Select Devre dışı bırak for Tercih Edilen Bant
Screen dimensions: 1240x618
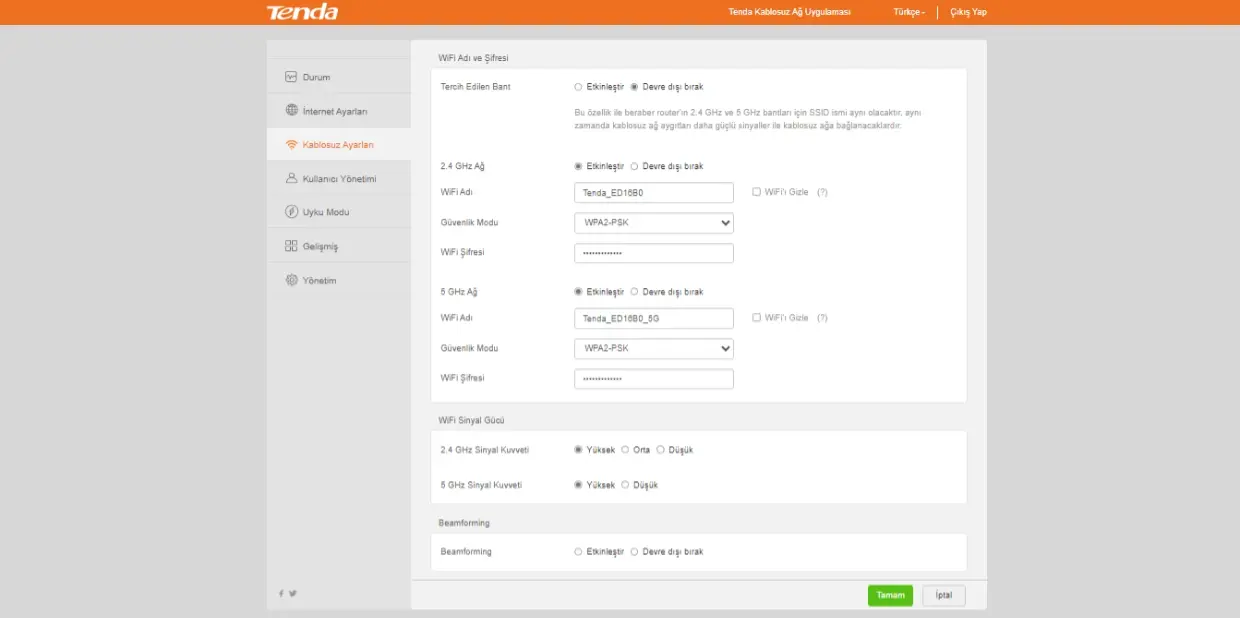click(634, 87)
